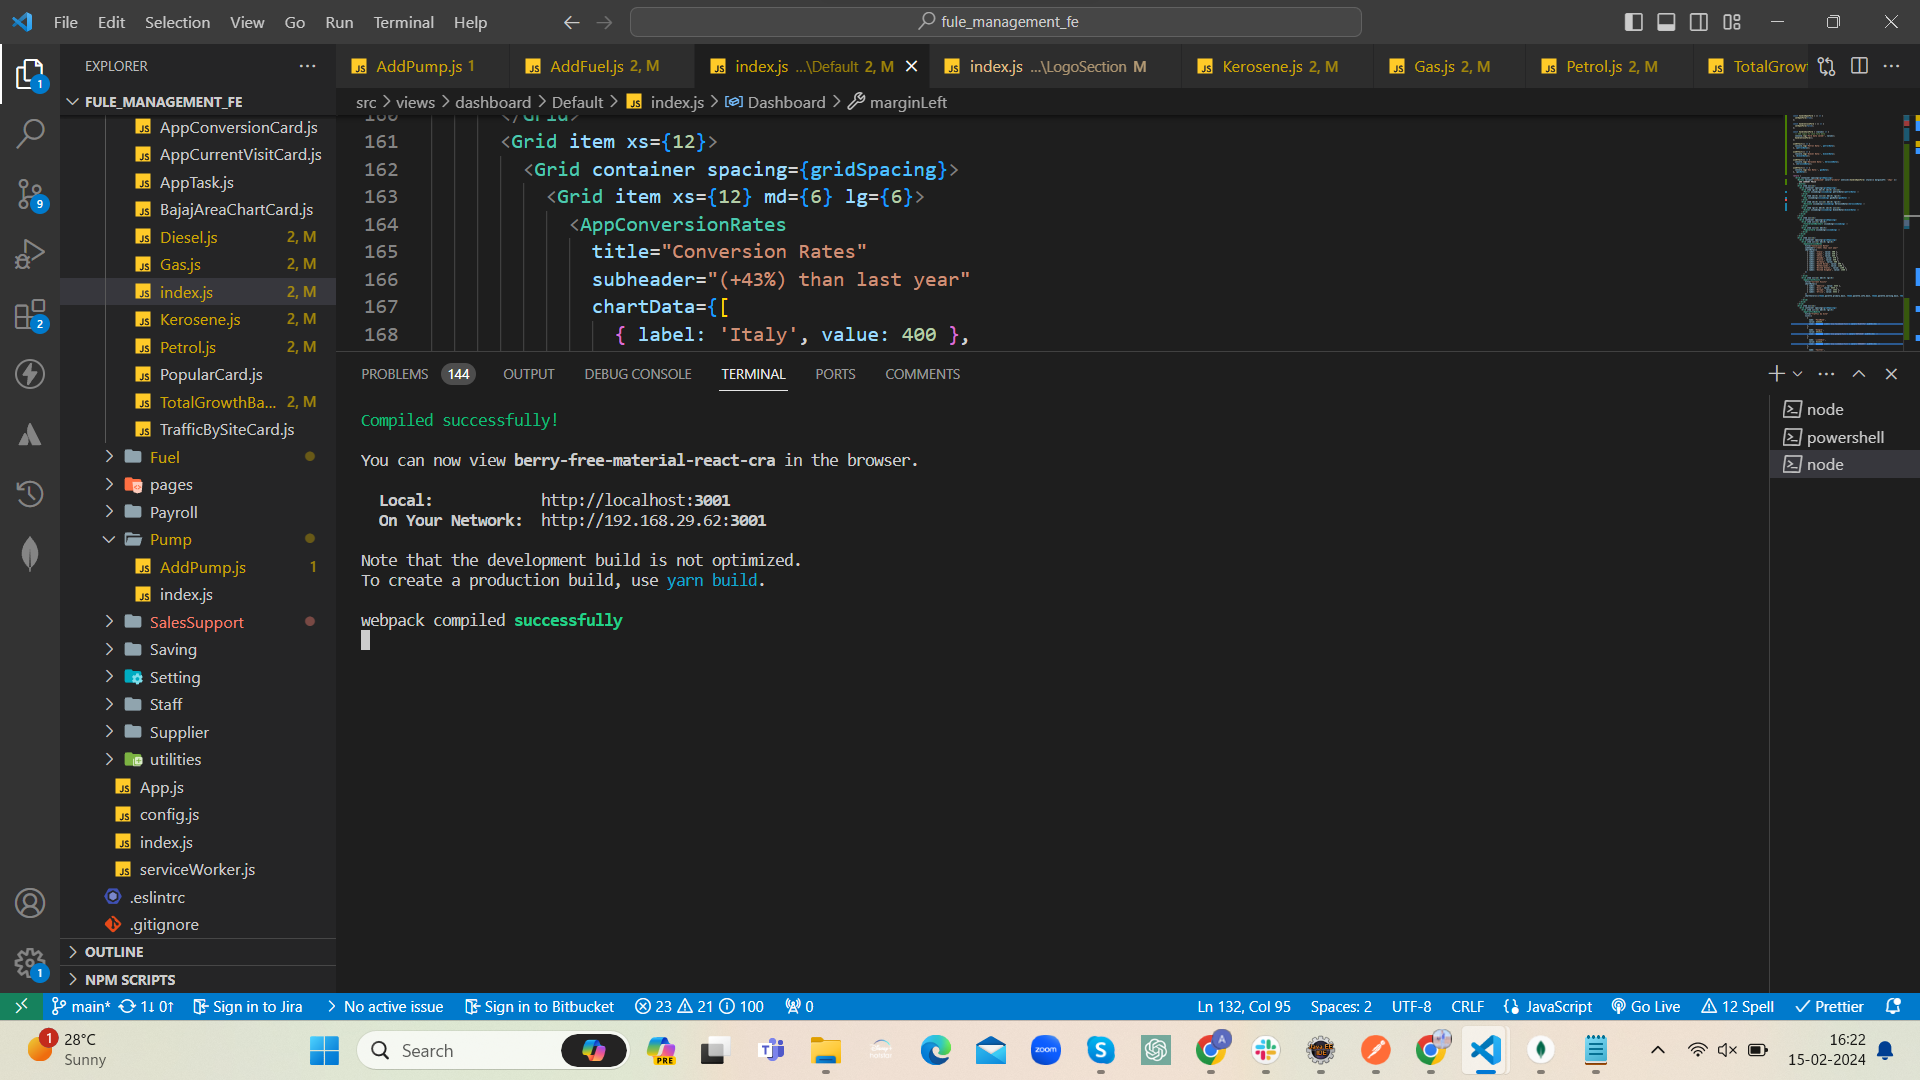Maximize the panel with chevron-up icon
1920x1080 pixels.
1859,374
